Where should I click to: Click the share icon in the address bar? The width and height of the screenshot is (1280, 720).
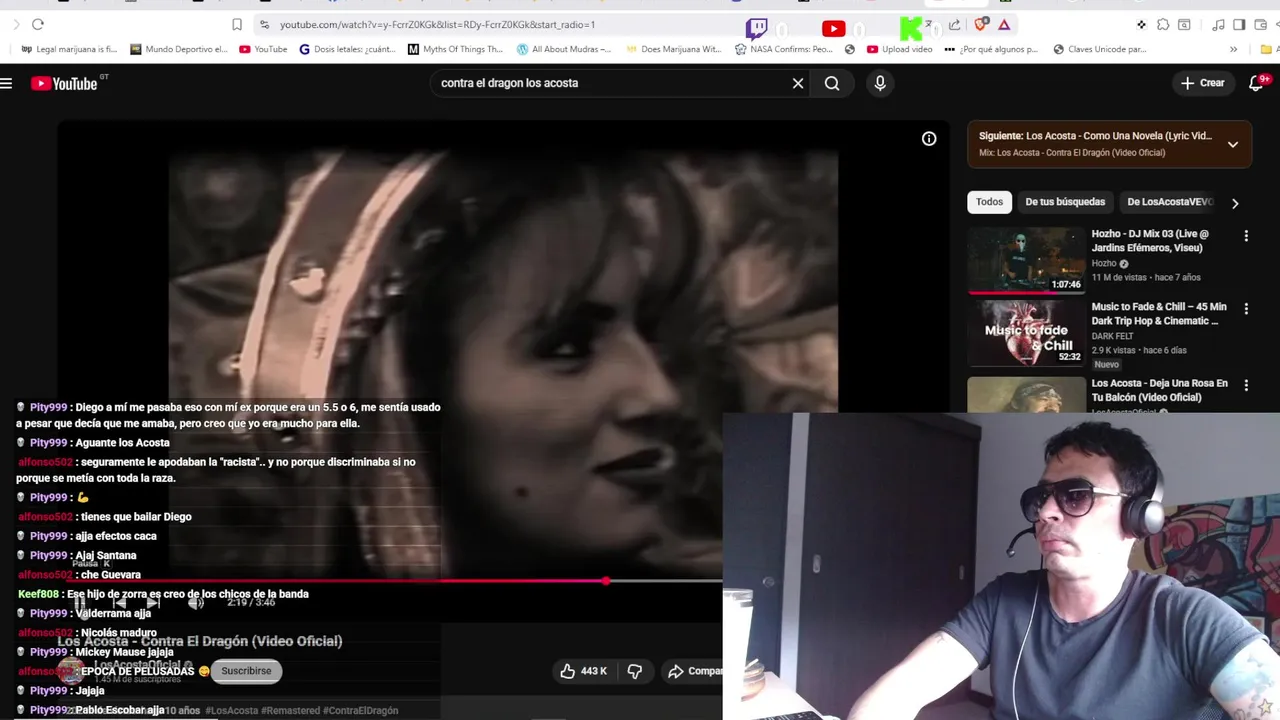pos(954,24)
